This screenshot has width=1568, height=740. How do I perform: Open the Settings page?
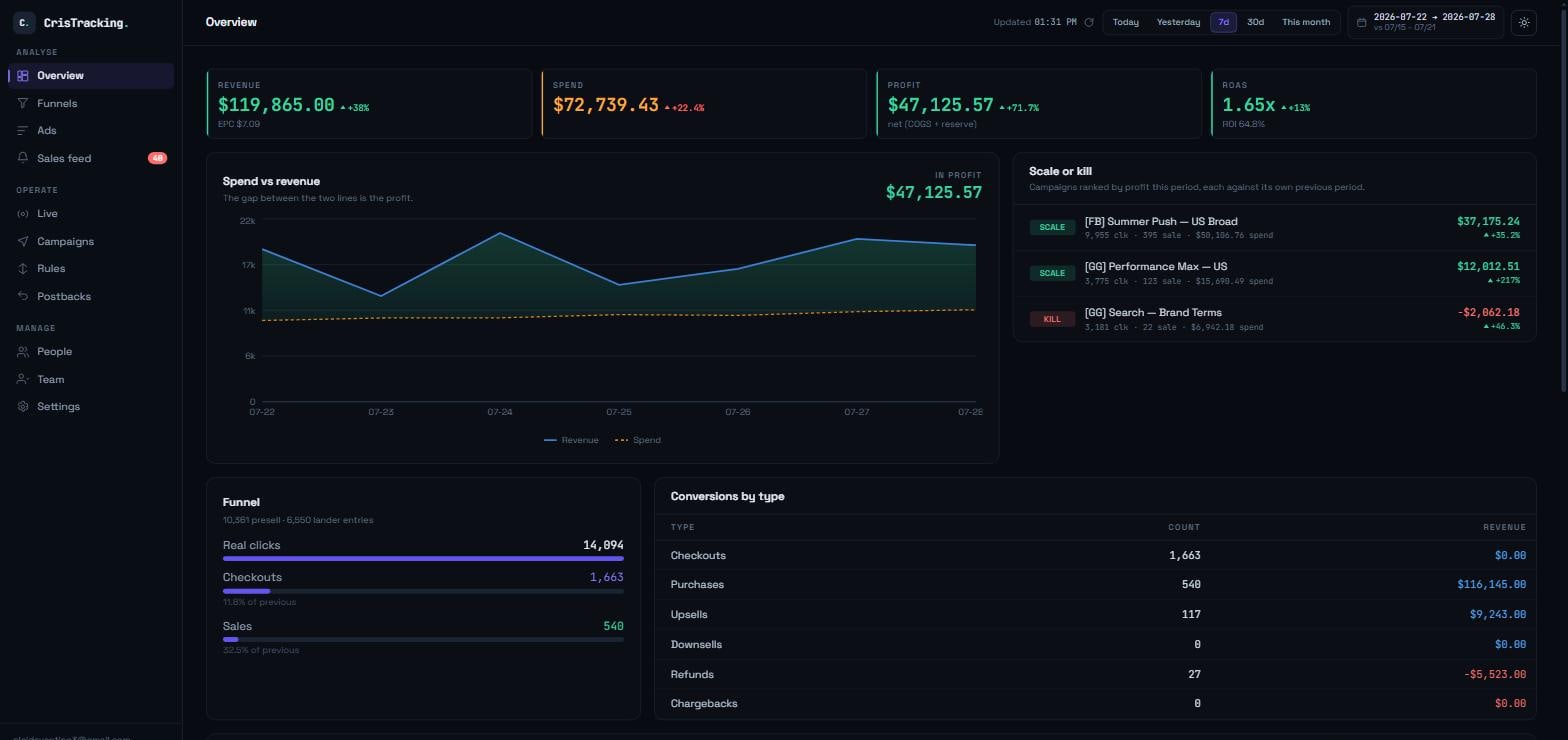click(91, 407)
